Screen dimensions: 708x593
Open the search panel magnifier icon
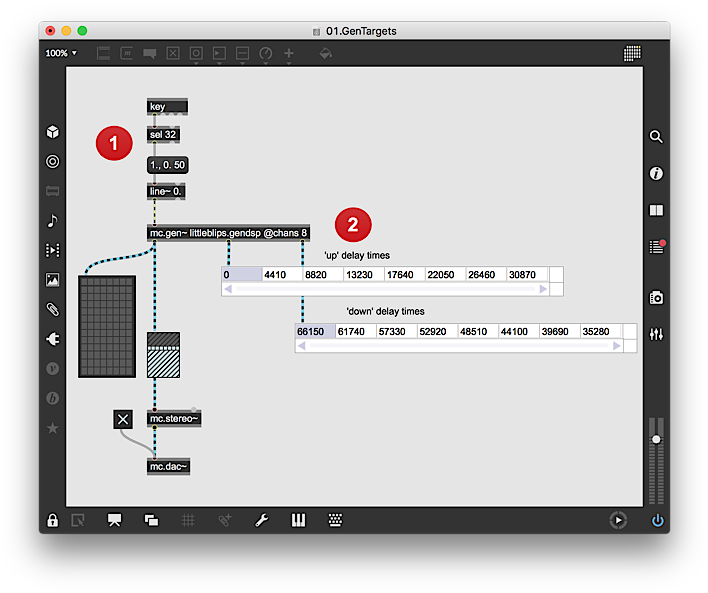[656, 137]
